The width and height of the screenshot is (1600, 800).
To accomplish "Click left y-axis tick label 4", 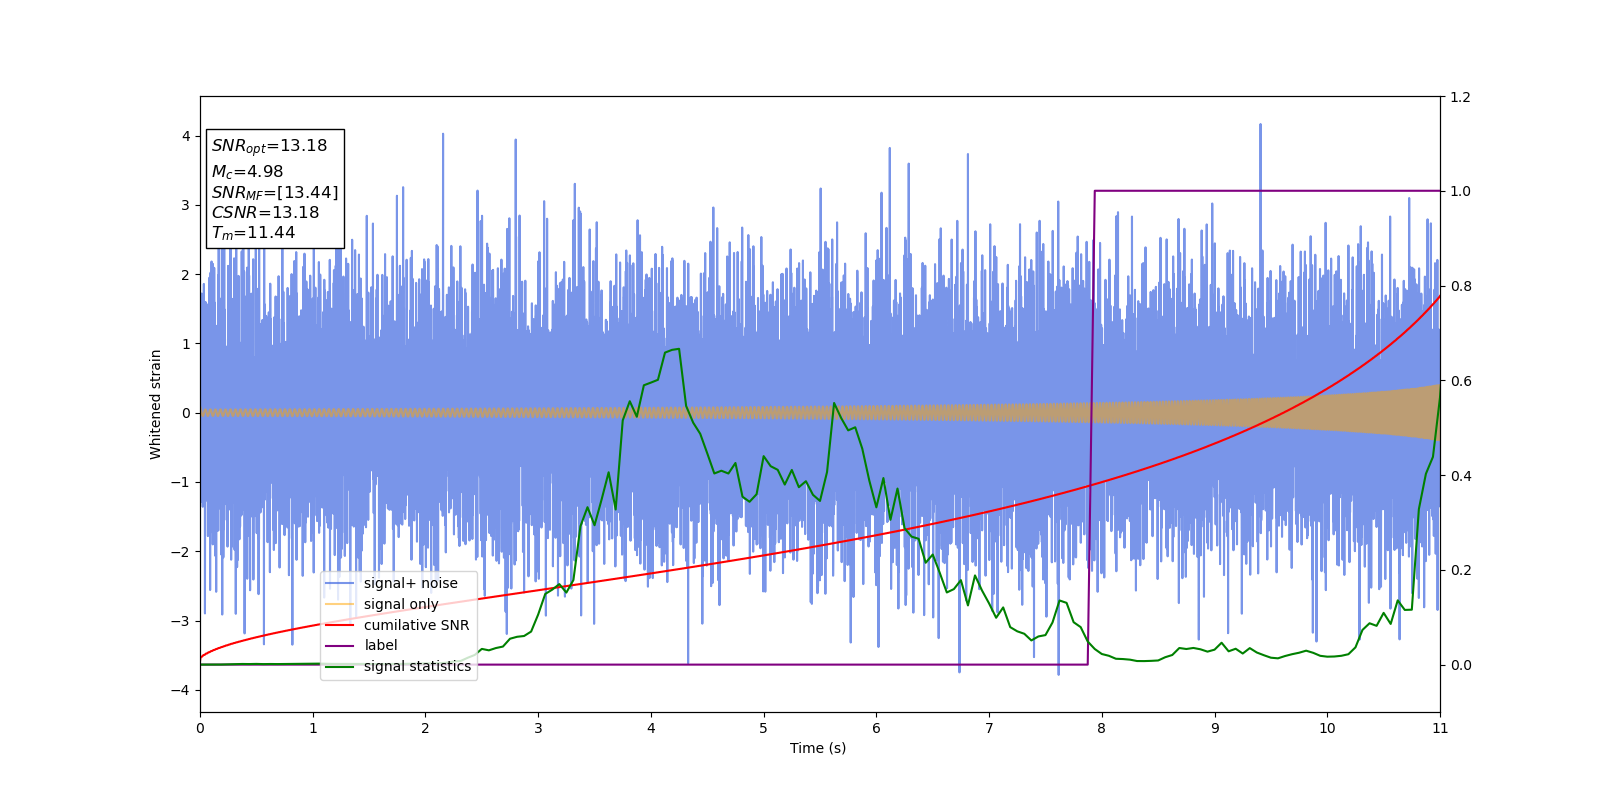I will (x=186, y=136).
